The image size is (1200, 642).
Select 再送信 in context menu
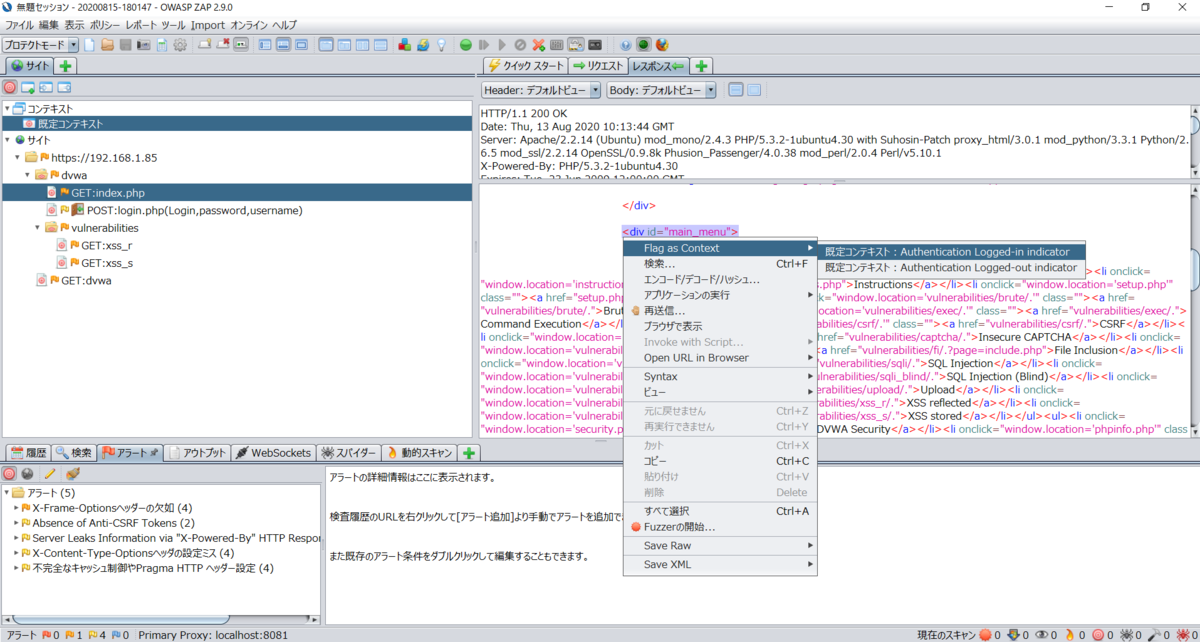pyautogui.click(x=720, y=311)
